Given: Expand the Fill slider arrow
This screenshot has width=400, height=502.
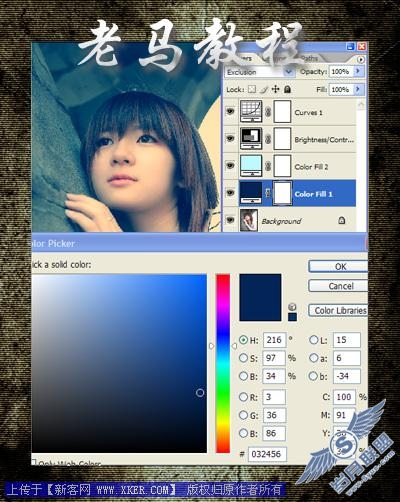Looking at the screenshot, I should tap(358, 89).
